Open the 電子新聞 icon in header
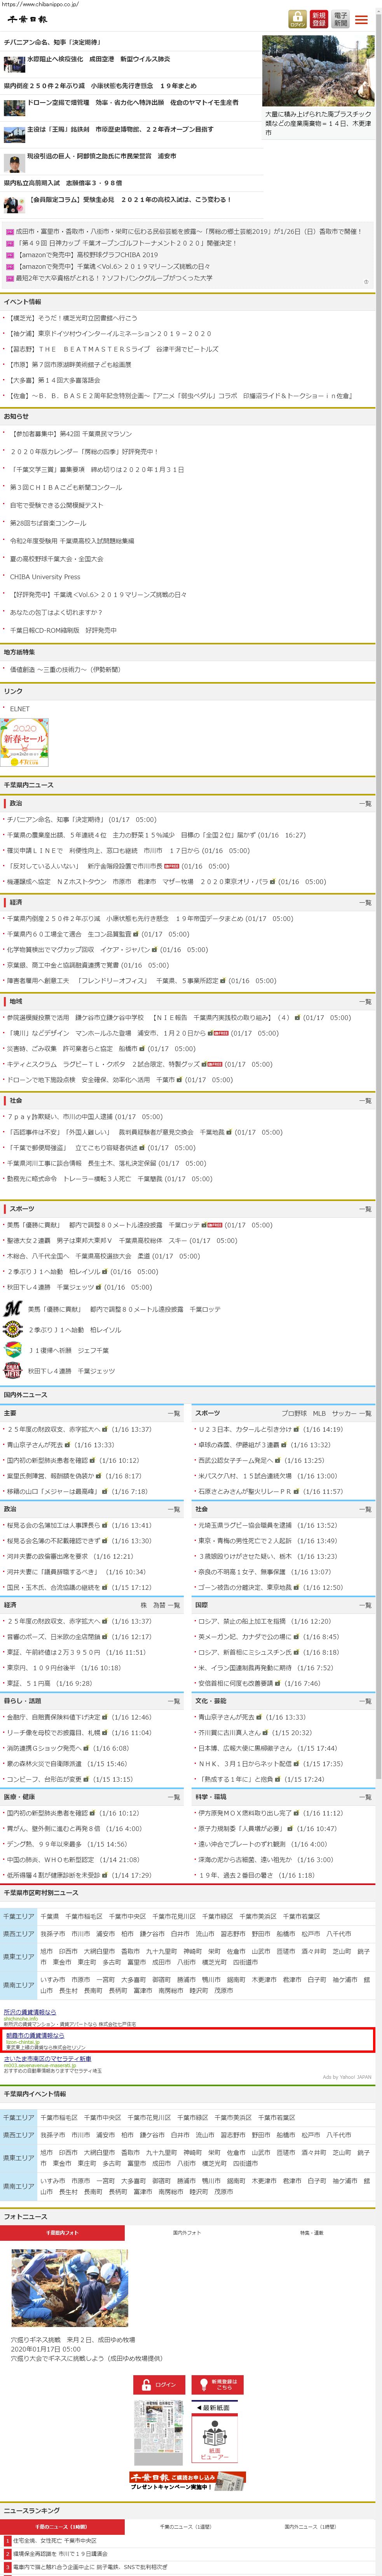The width and height of the screenshot is (382, 2576). coord(341,19)
